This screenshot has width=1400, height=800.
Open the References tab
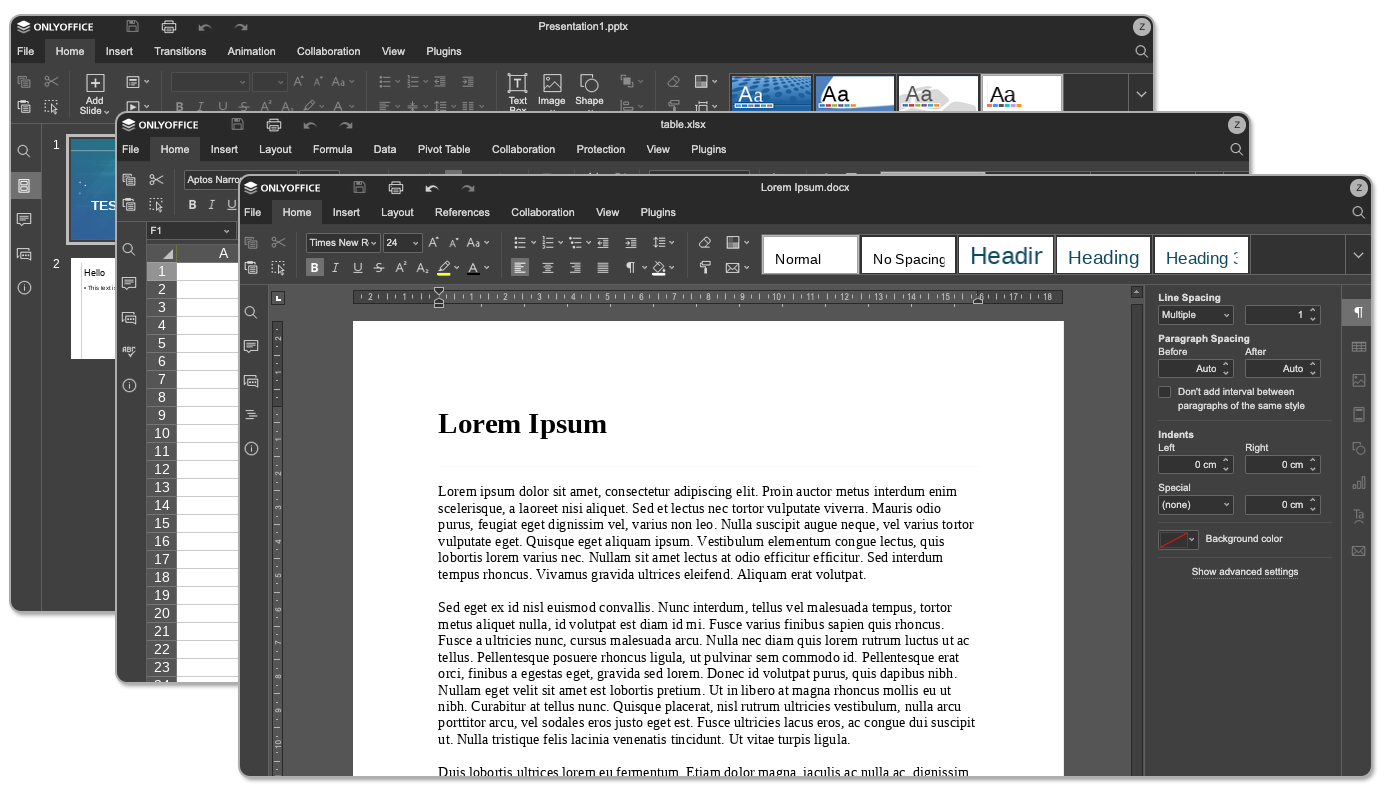[x=462, y=212]
